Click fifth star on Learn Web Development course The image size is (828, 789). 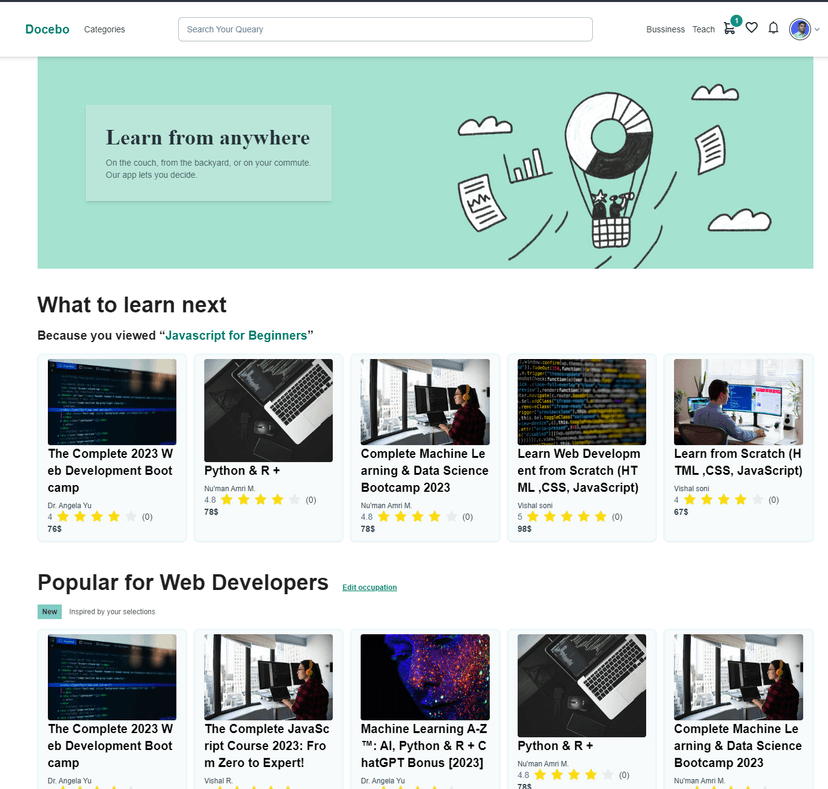601,517
